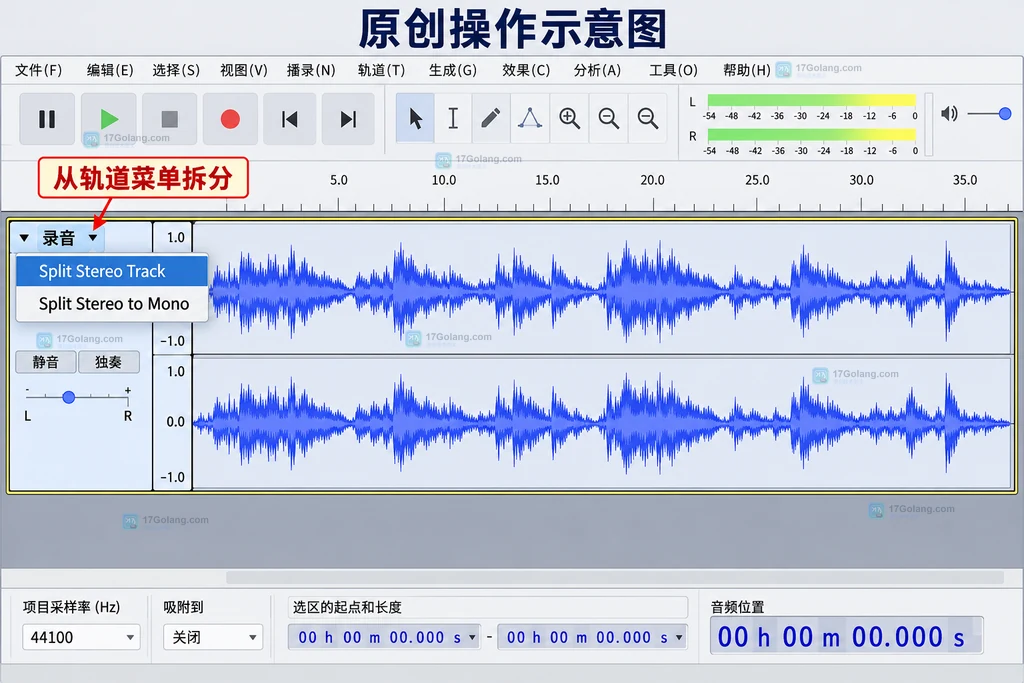
Task: Start recording with the red Record button
Action: click(x=230, y=119)
